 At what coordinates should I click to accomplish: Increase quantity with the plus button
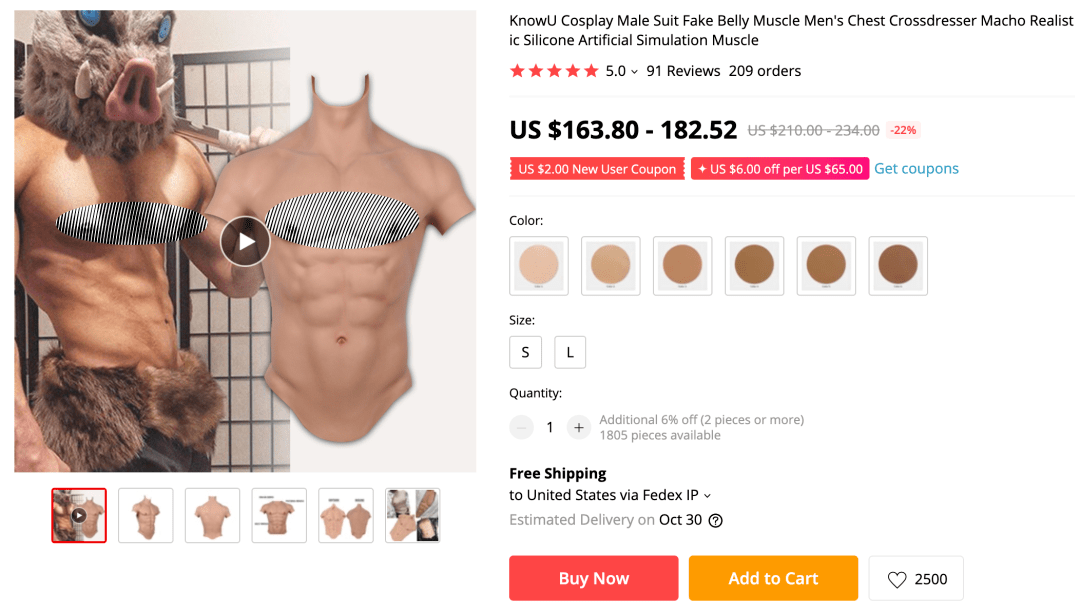point(579,428)
